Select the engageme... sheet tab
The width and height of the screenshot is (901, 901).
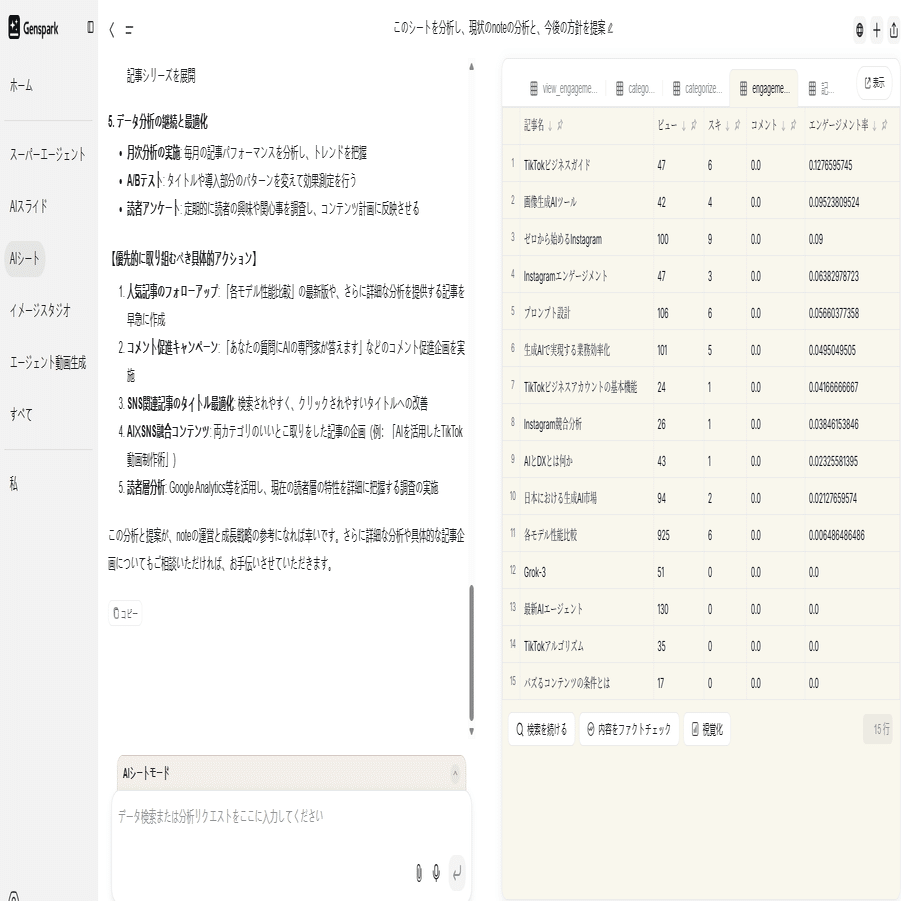[x=764, y=88]
